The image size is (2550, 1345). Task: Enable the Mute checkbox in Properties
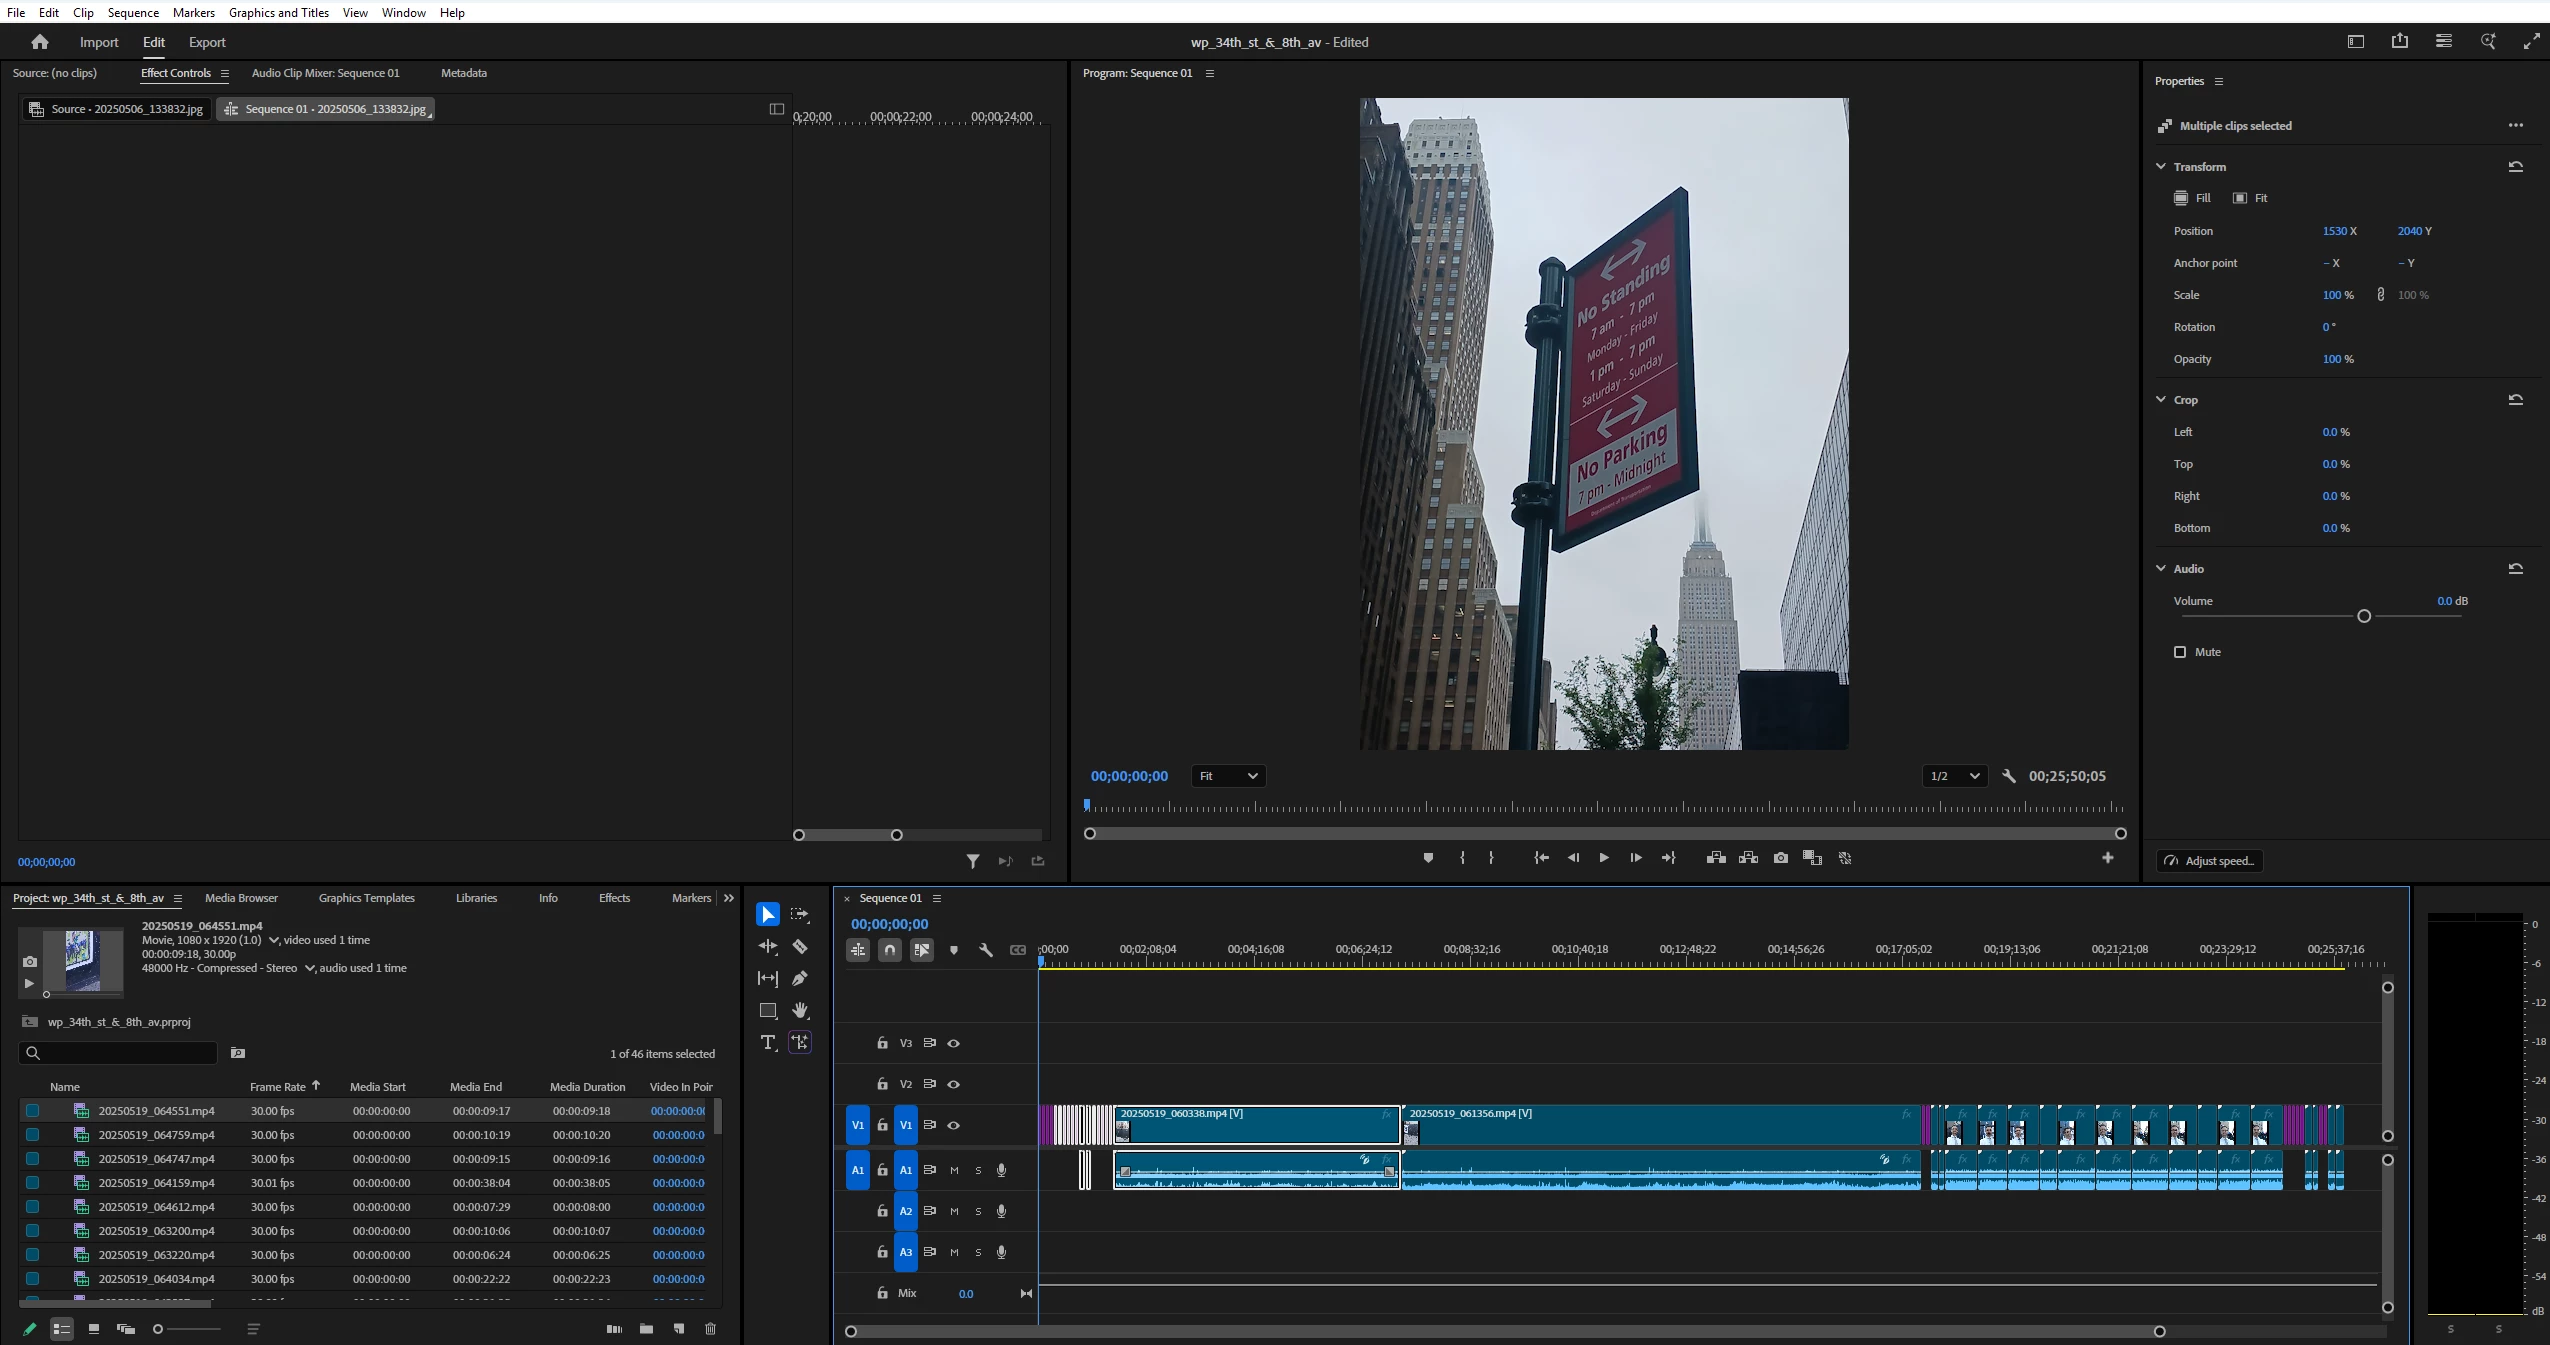(x=2180, y=652)
